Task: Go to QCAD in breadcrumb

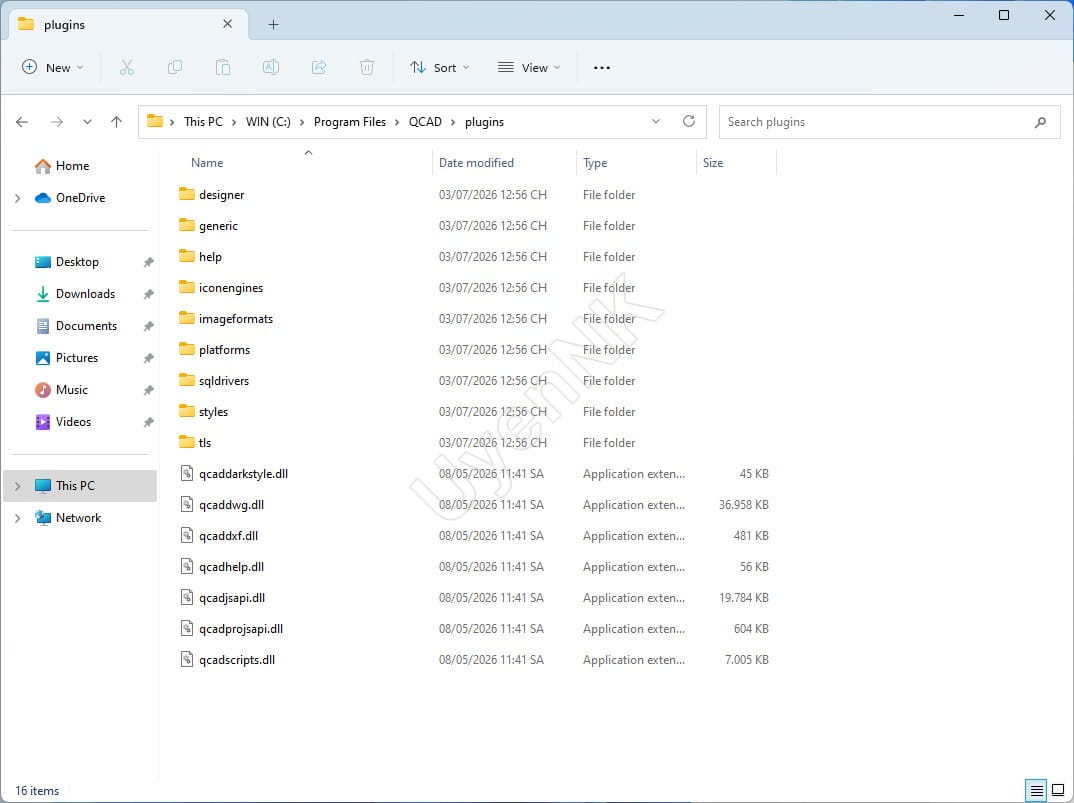Action: (x=425, y=122)
